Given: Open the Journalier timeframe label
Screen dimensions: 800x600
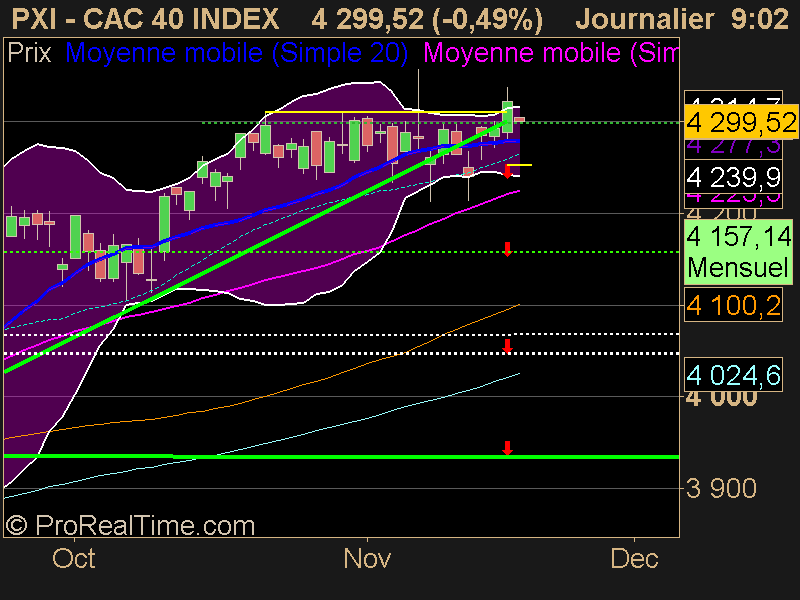Looking at the screenshot, I should point(645,19).
